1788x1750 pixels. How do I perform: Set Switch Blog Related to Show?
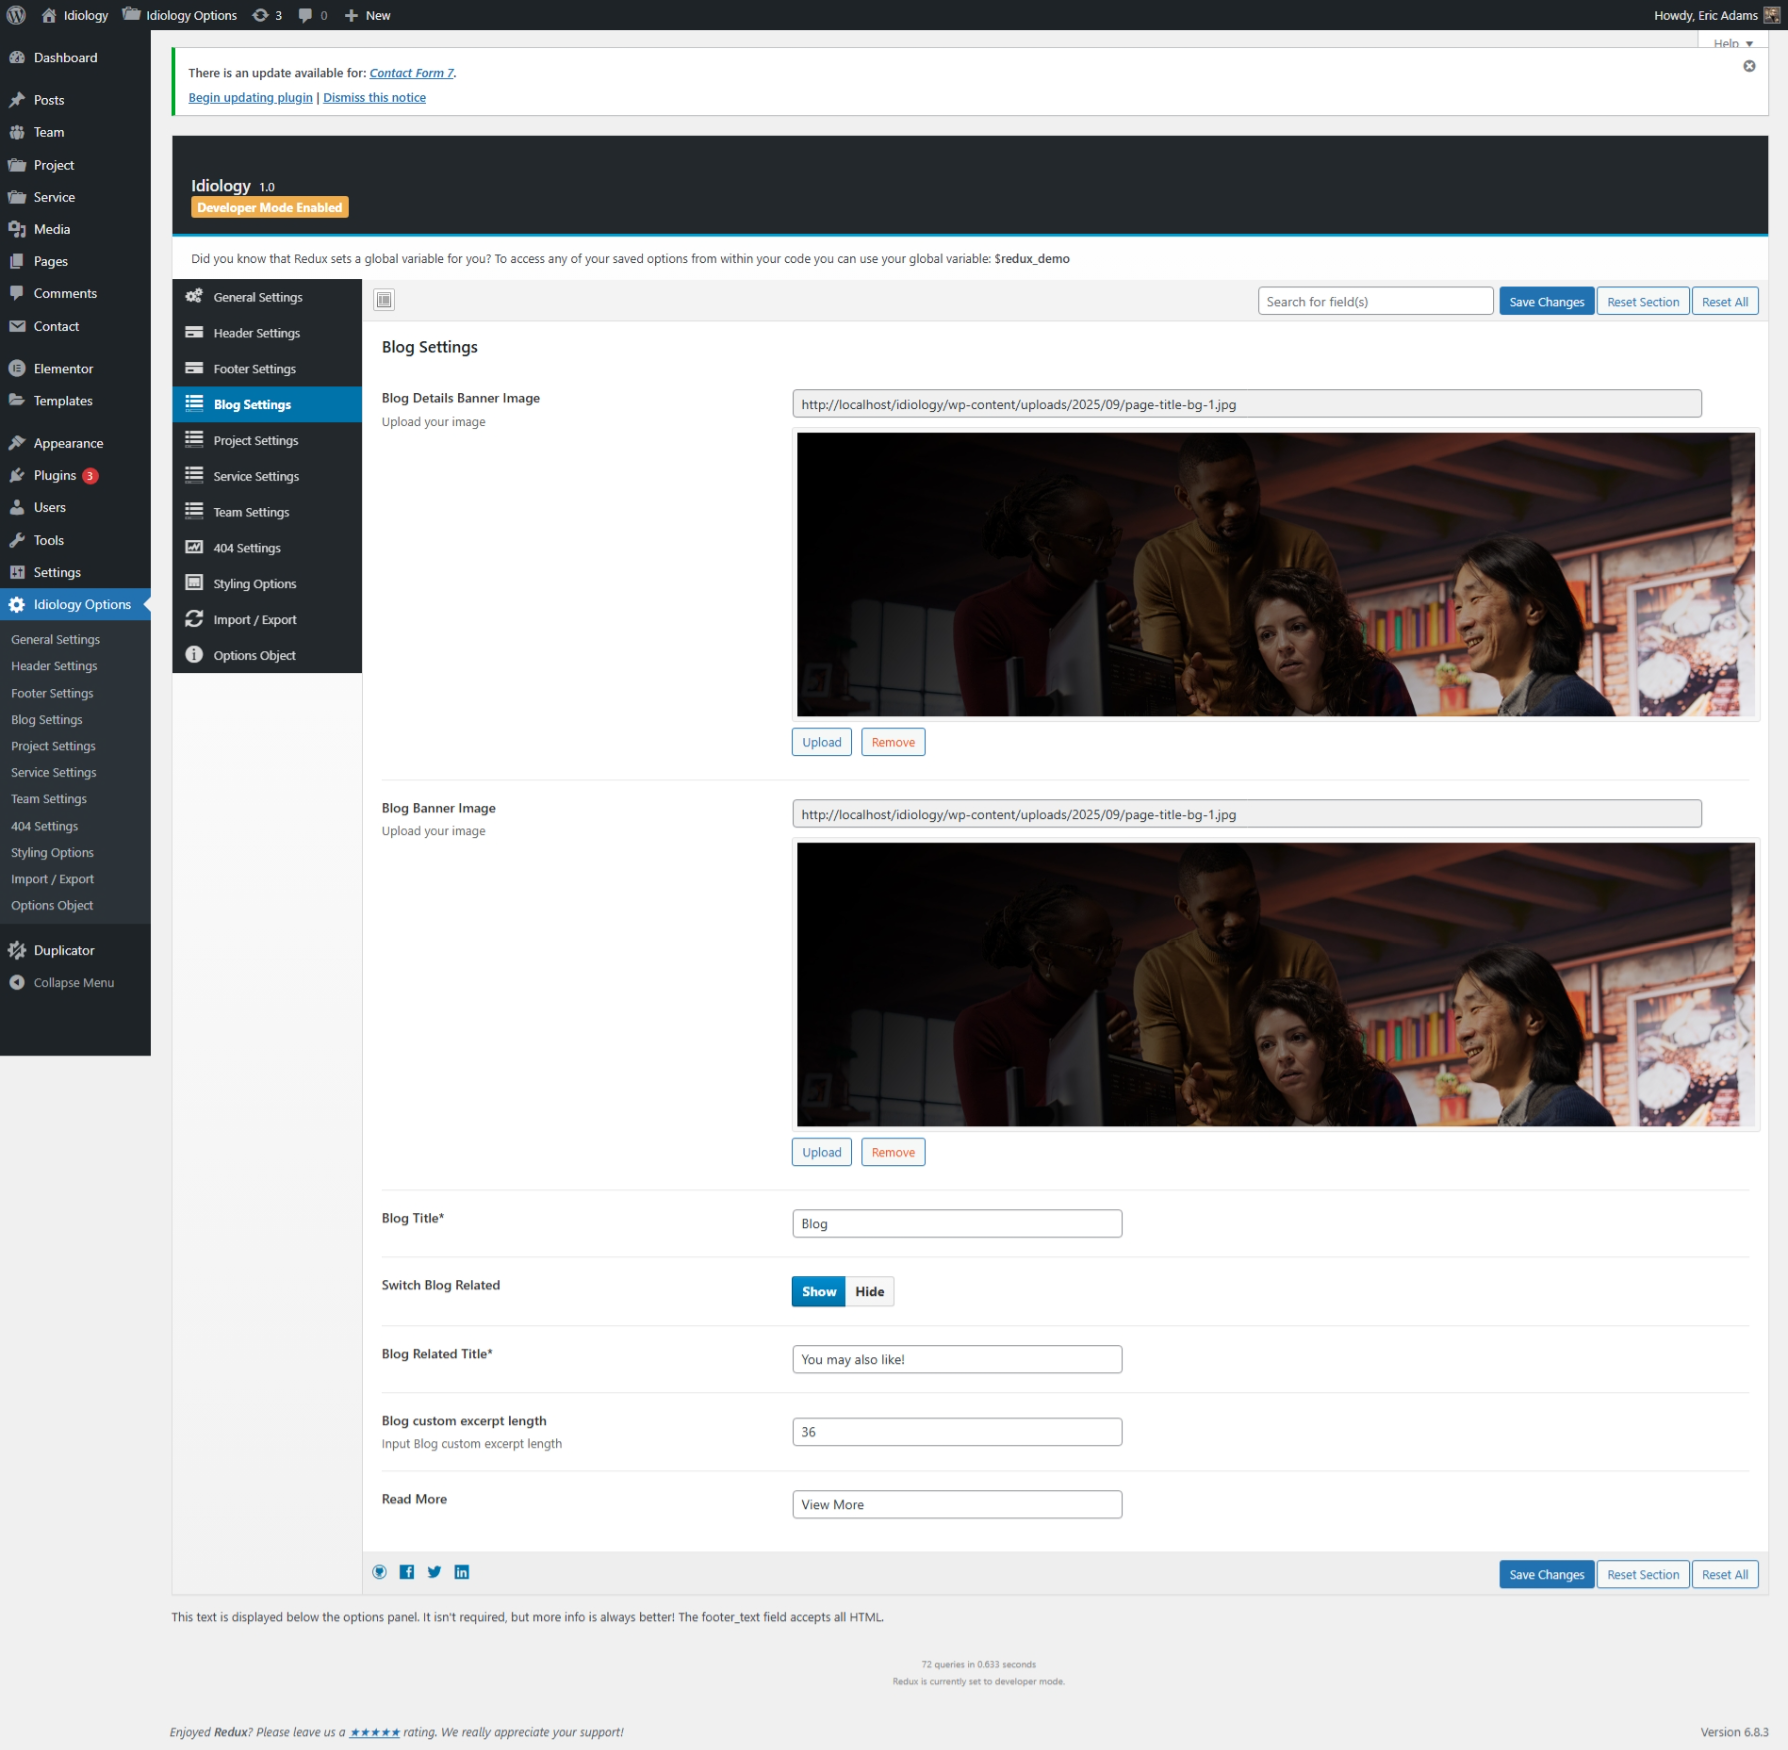818,1291
